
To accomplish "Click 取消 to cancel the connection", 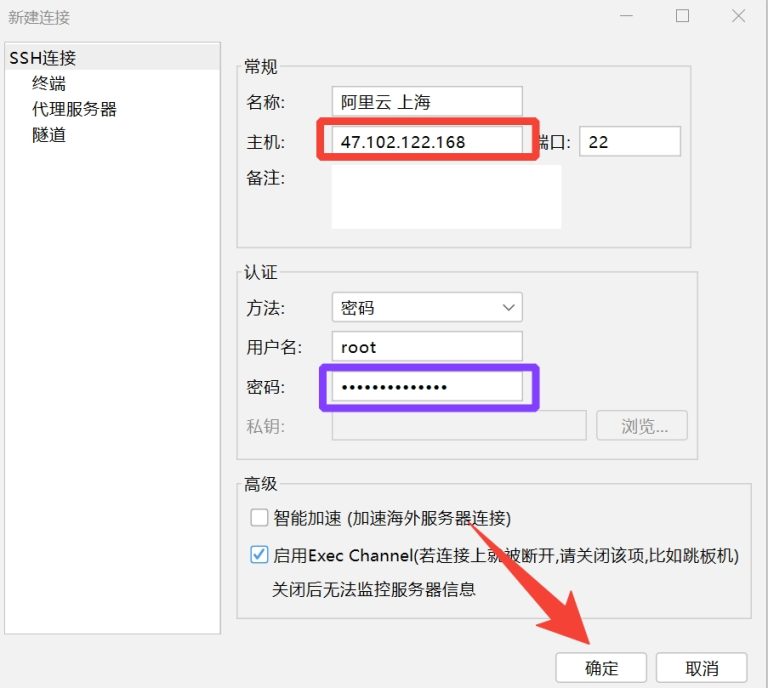I will 702,668.
